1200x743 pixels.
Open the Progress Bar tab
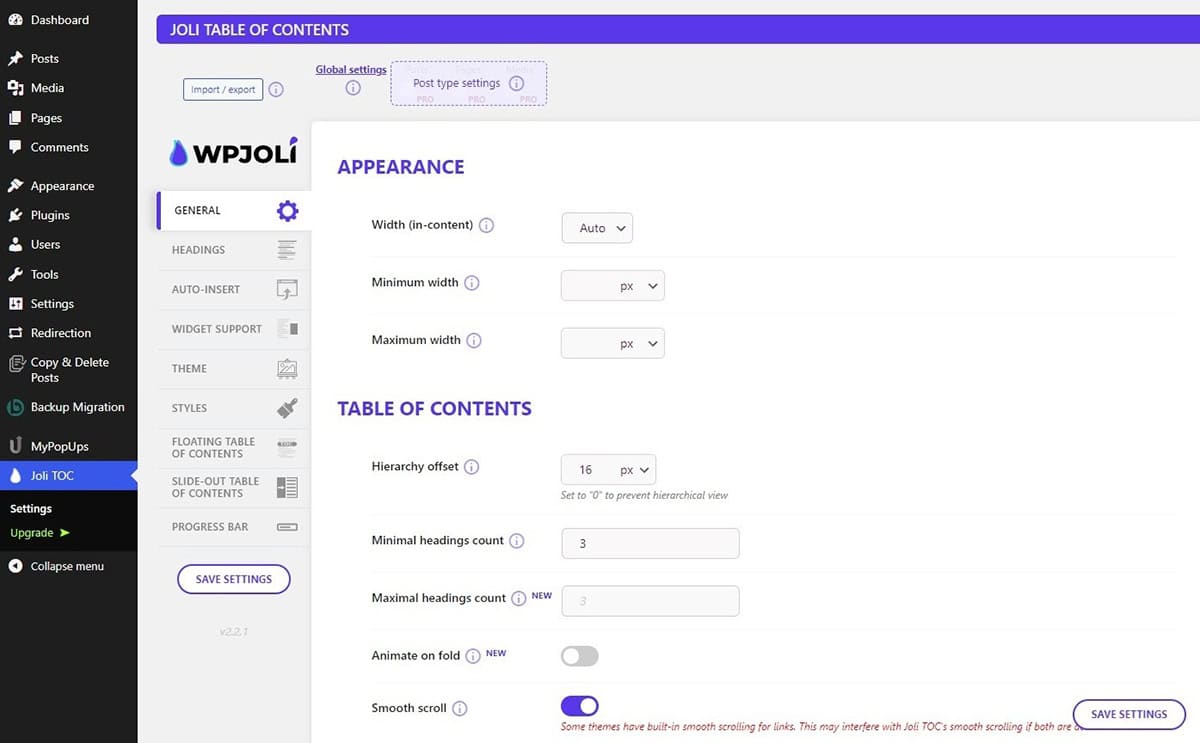(234, 527)
